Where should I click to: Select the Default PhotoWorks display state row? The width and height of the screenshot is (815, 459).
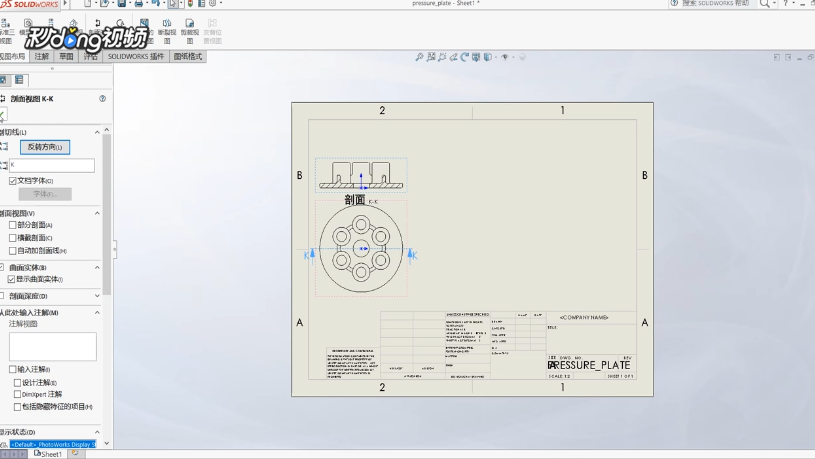(x=53, y=444)
